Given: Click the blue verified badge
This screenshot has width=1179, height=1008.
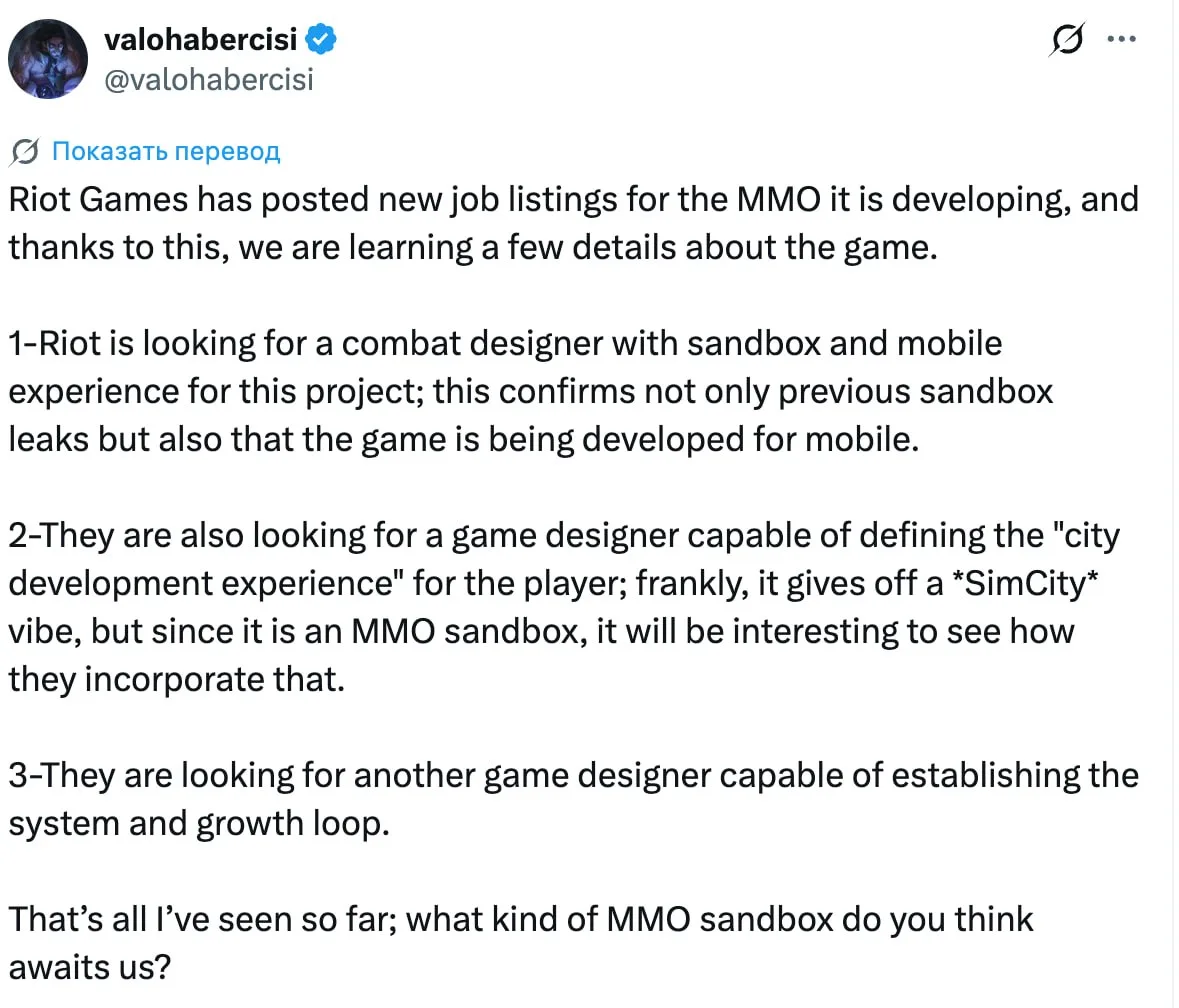Looking at the screenshot, I should tap(321, 39).
